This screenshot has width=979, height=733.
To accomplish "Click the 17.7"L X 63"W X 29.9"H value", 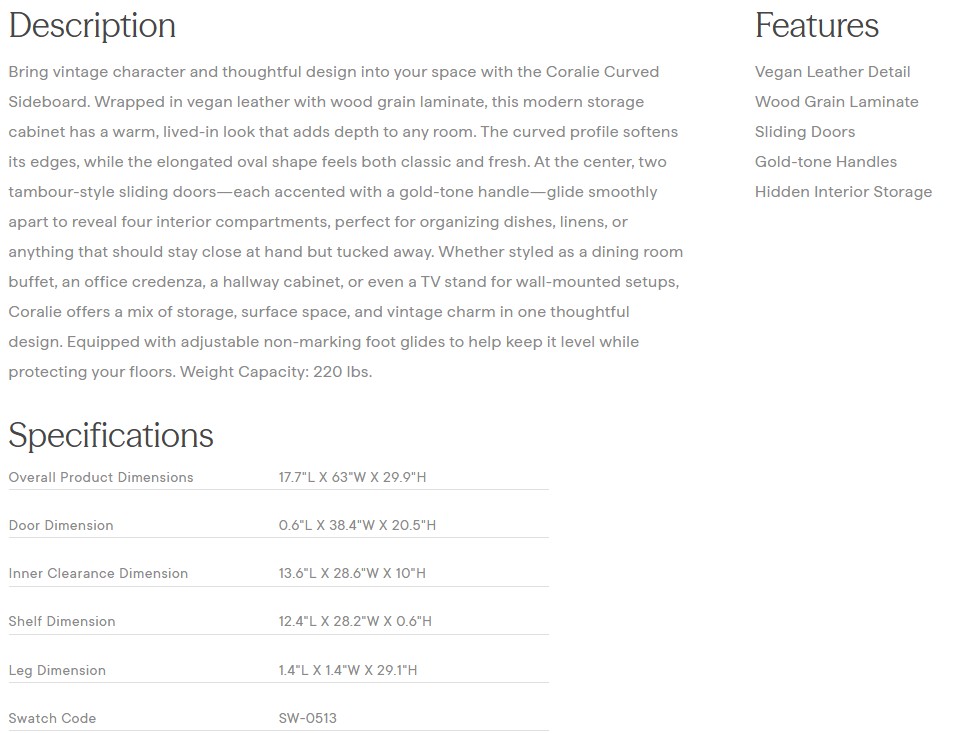I will click(x=352, y=477).
